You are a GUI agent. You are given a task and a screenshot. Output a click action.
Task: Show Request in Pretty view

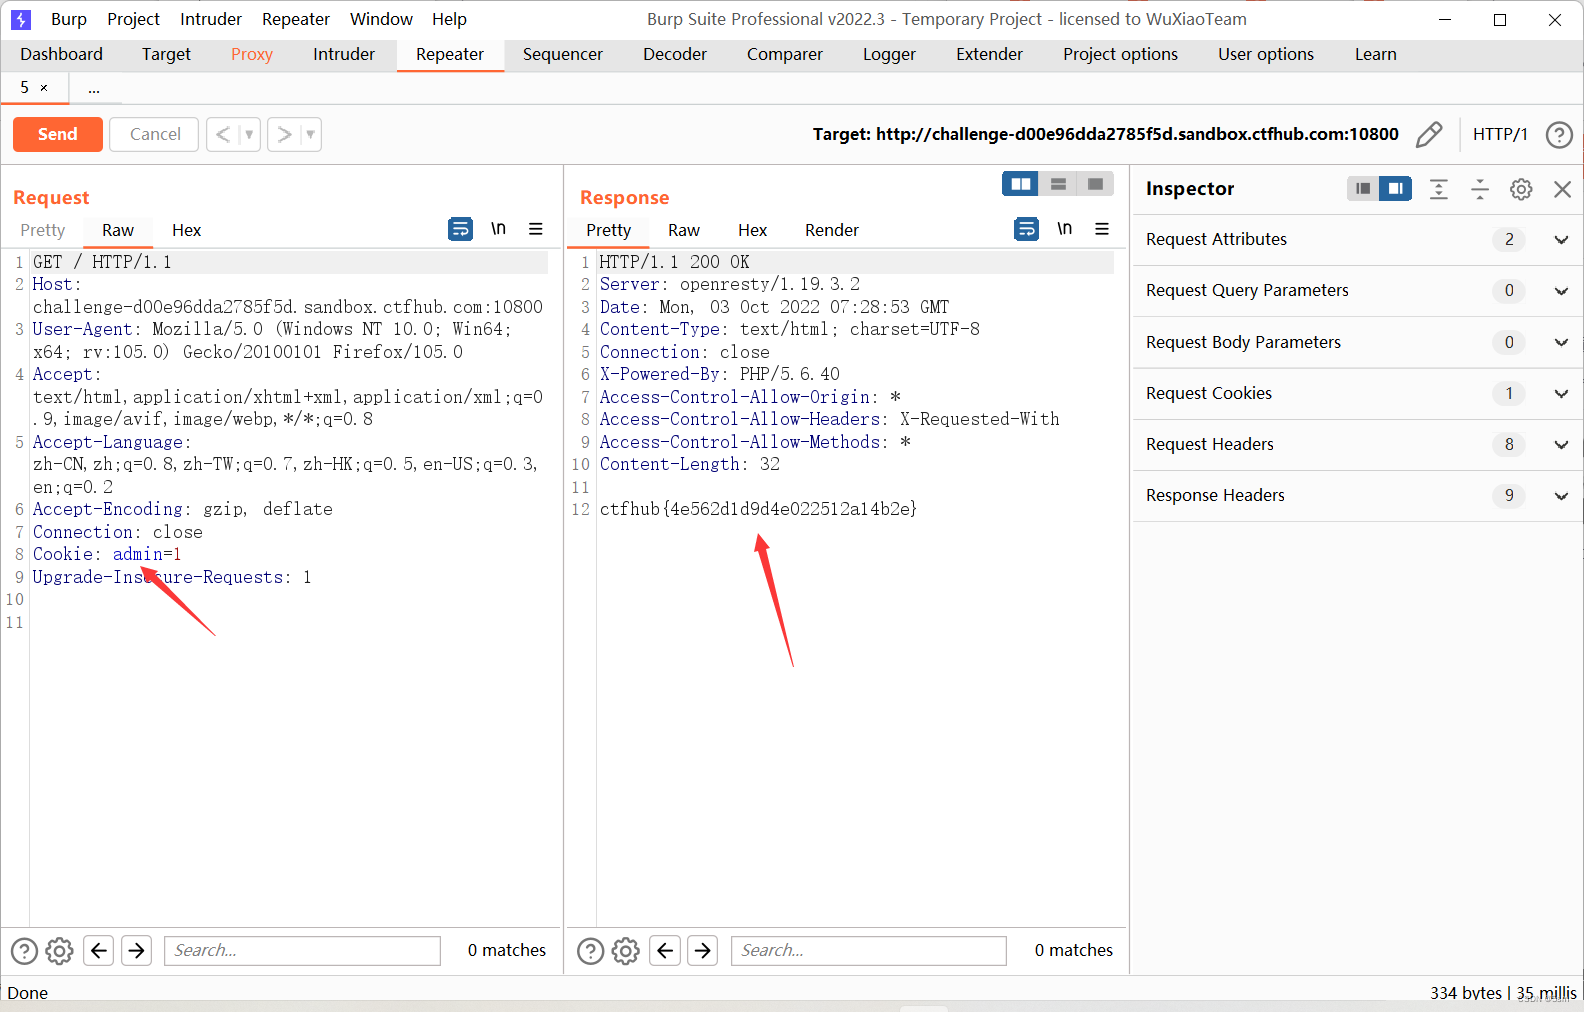43,230
